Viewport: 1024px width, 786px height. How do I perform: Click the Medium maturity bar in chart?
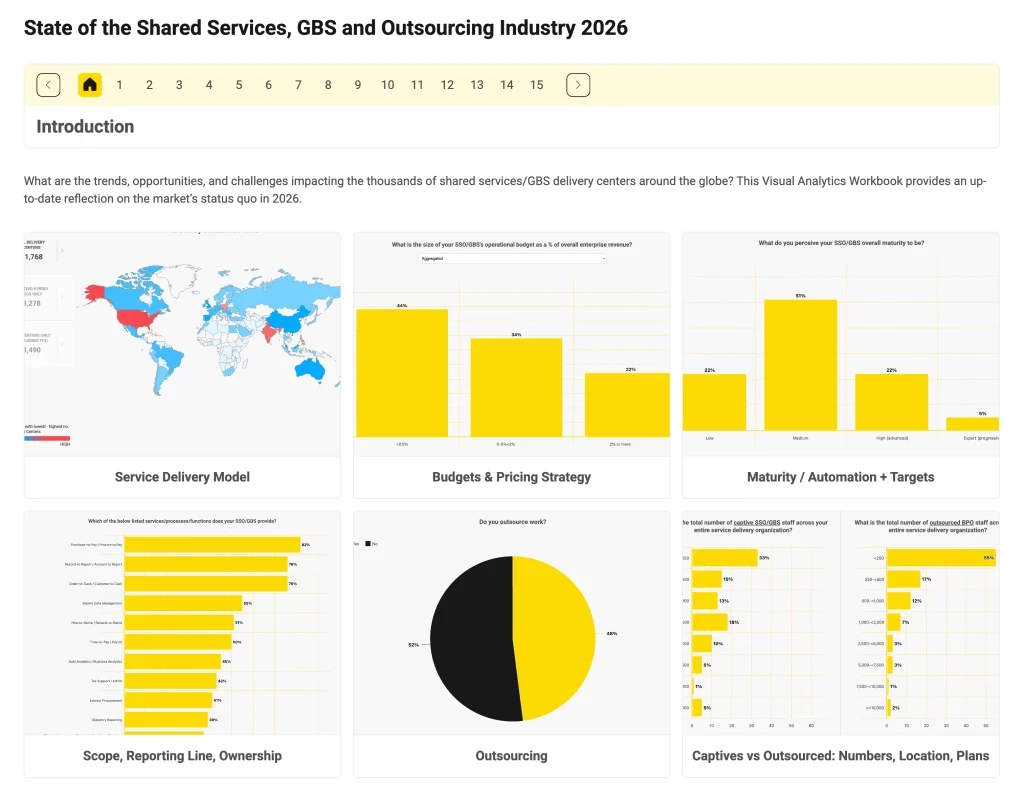pyautogui.click(x=800, y=365)
